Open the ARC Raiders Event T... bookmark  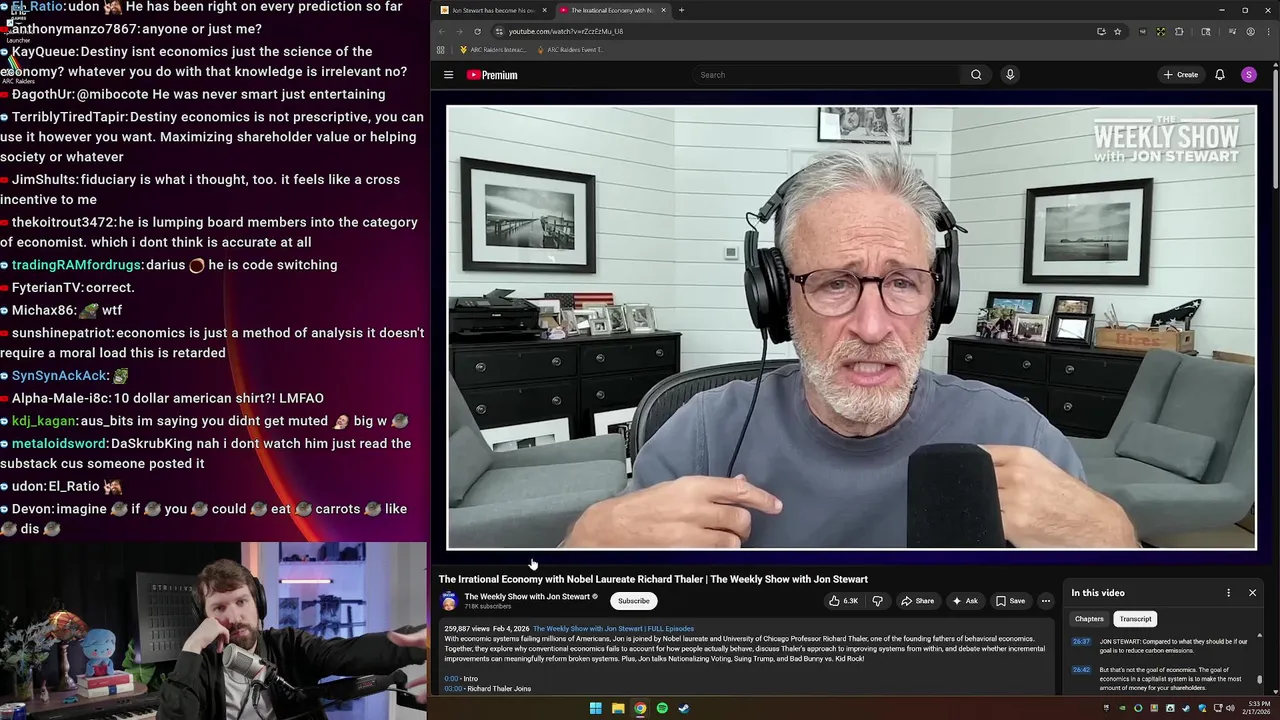(x=571, y=50)
